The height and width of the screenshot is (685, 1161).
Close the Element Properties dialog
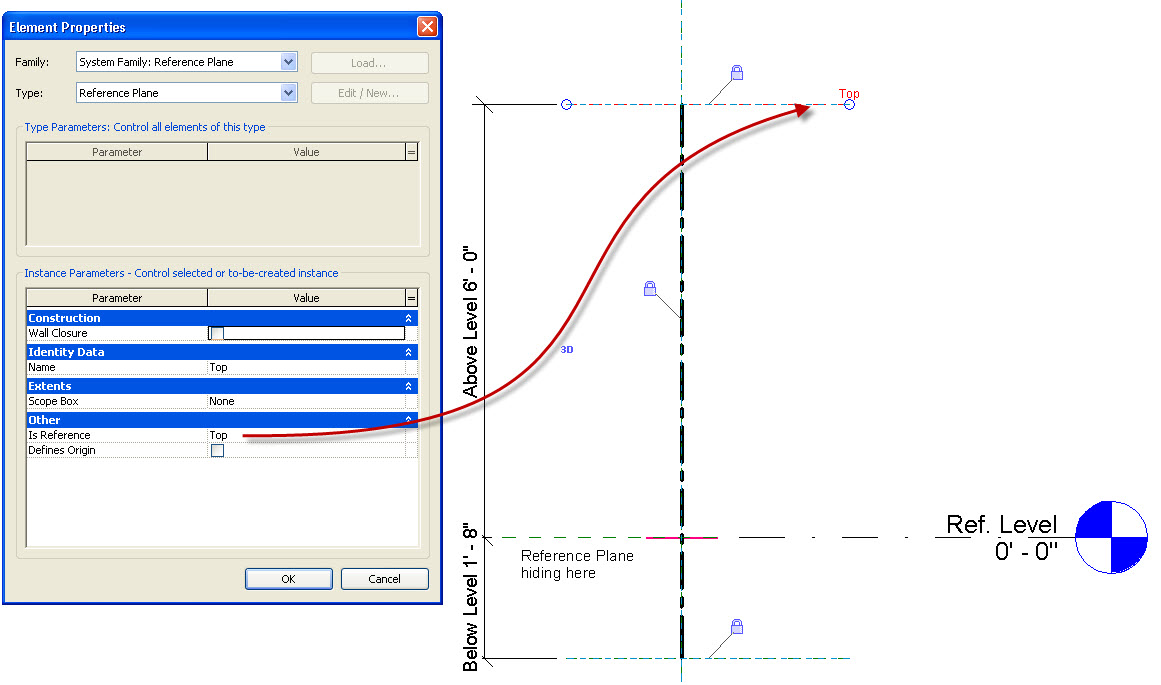click(x=427, y=27)
